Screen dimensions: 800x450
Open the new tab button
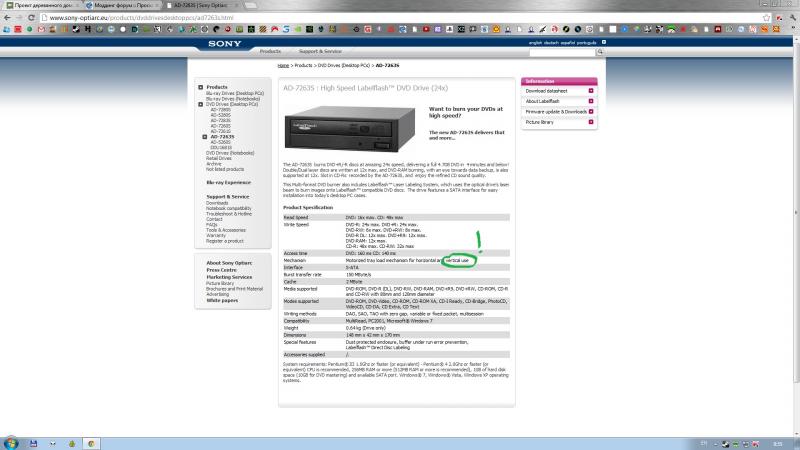251,5
